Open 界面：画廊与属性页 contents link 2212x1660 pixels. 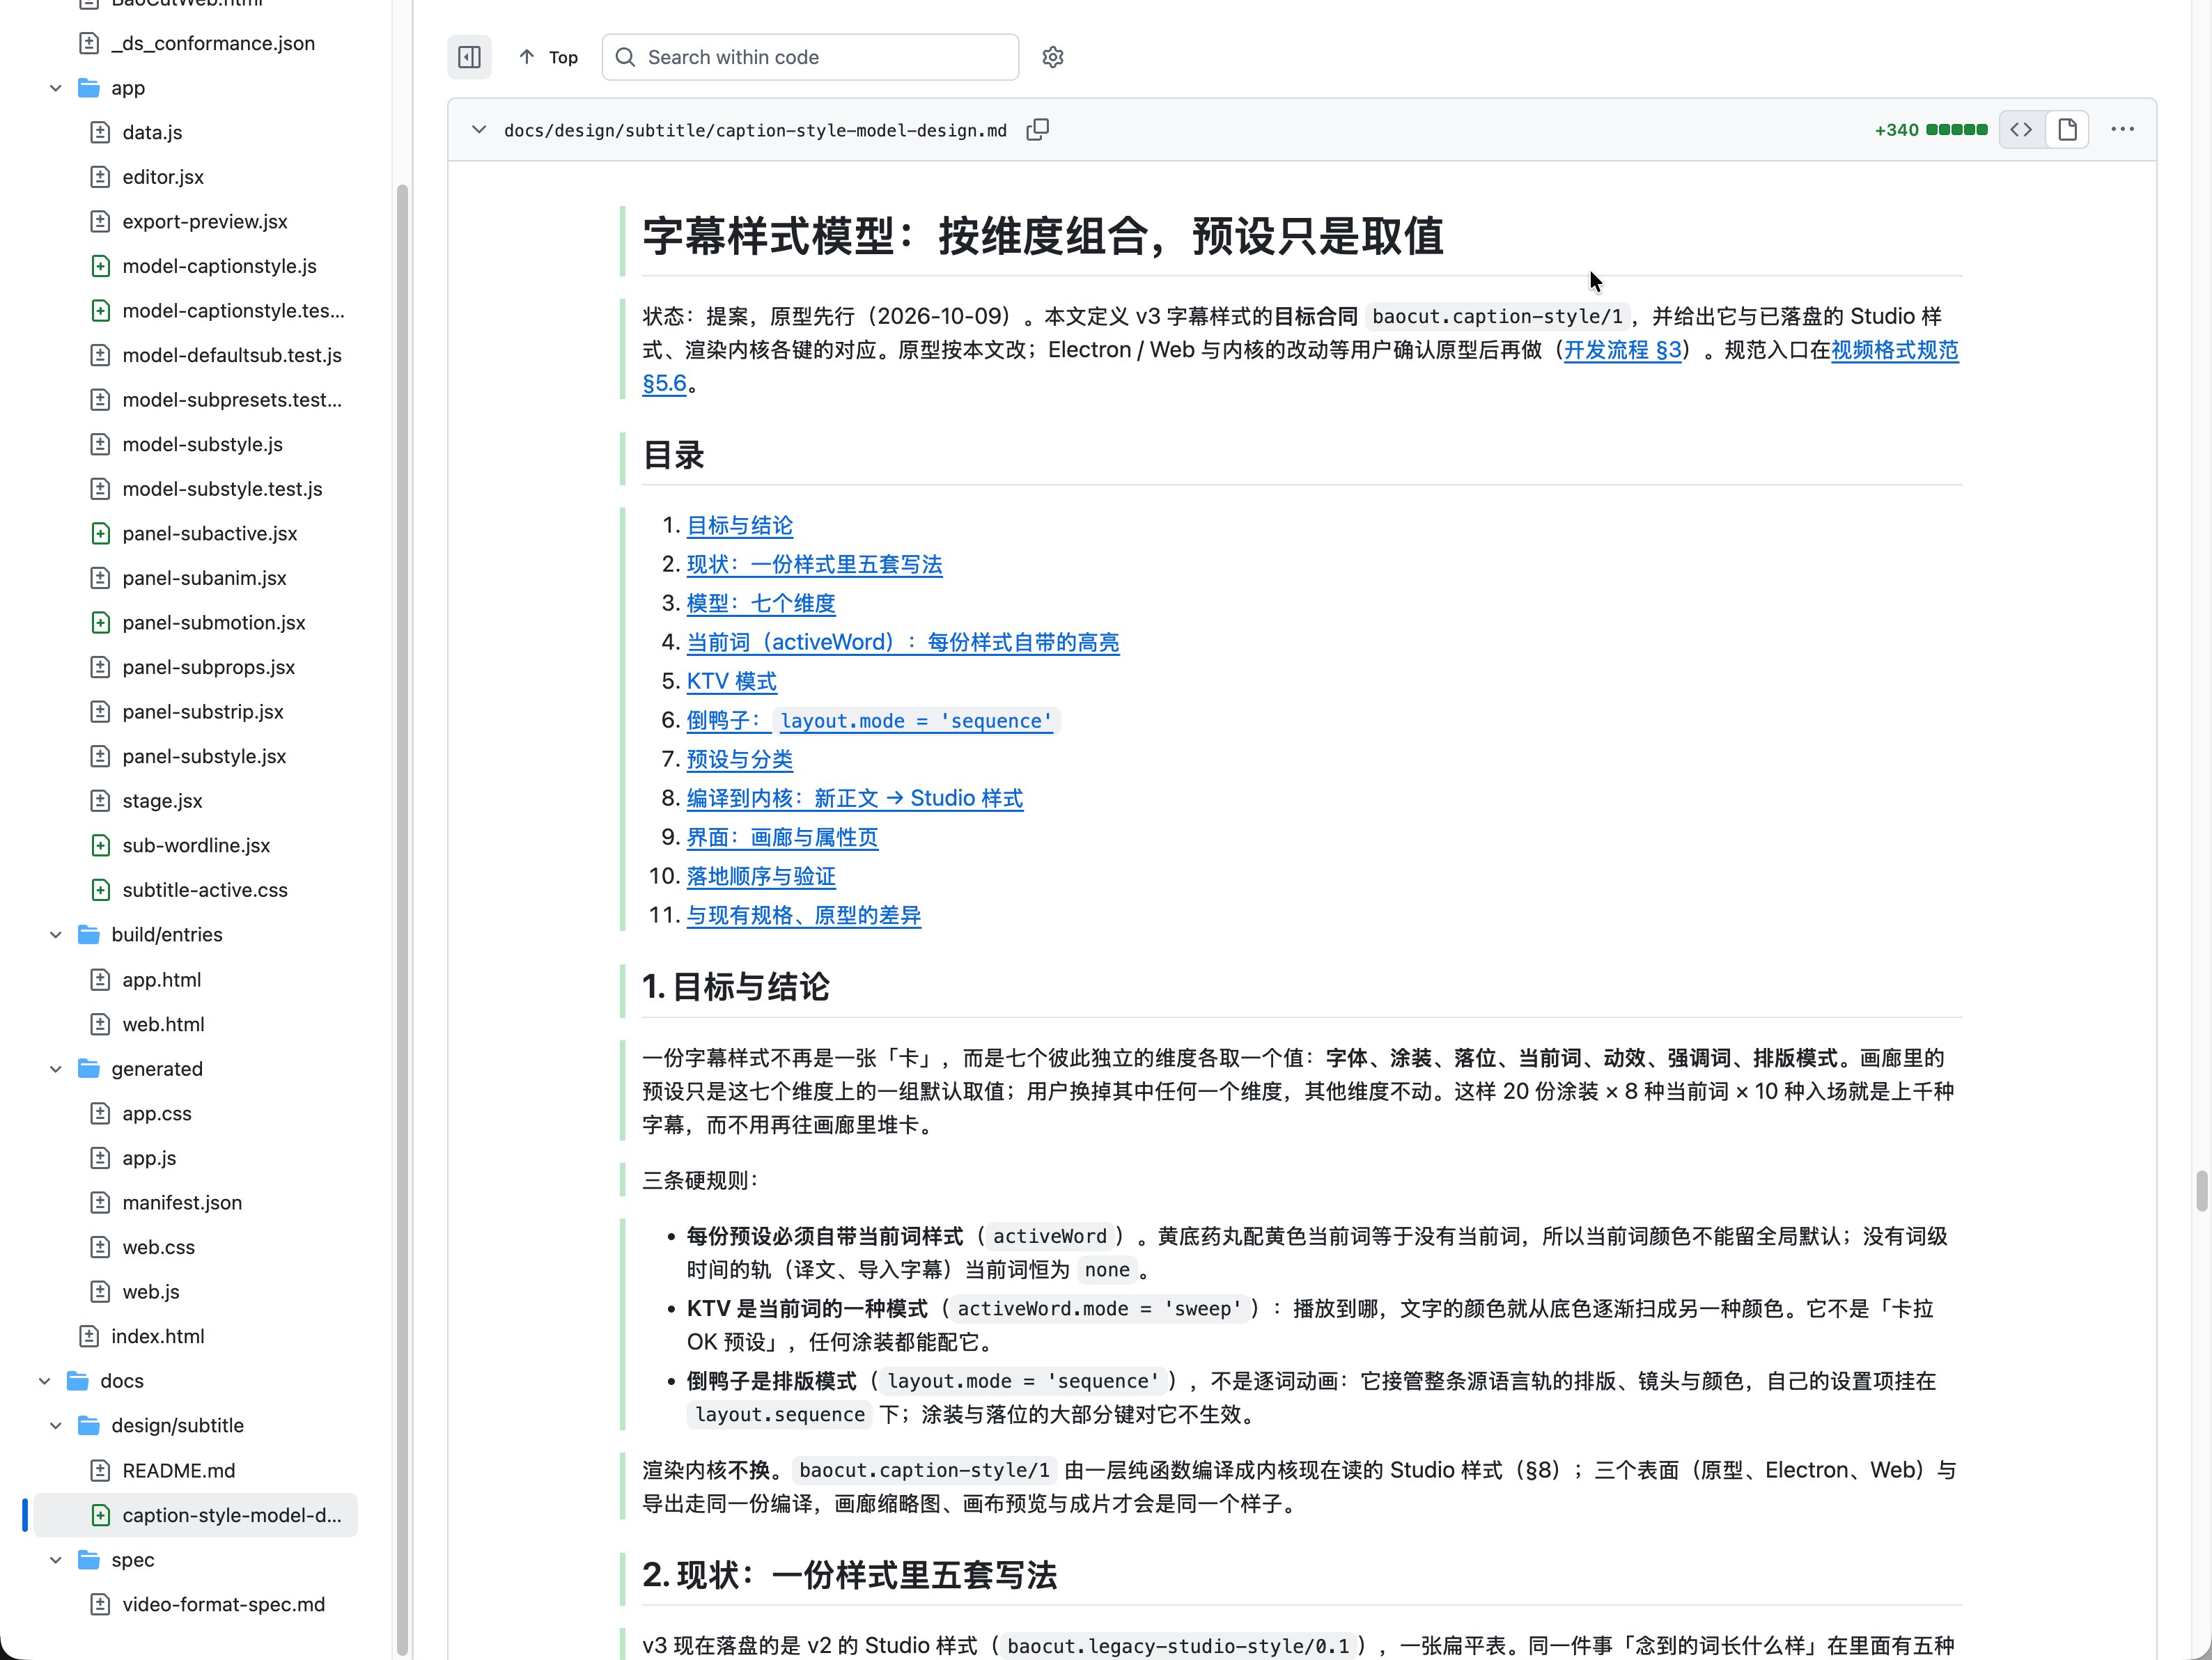coord(782,837)
